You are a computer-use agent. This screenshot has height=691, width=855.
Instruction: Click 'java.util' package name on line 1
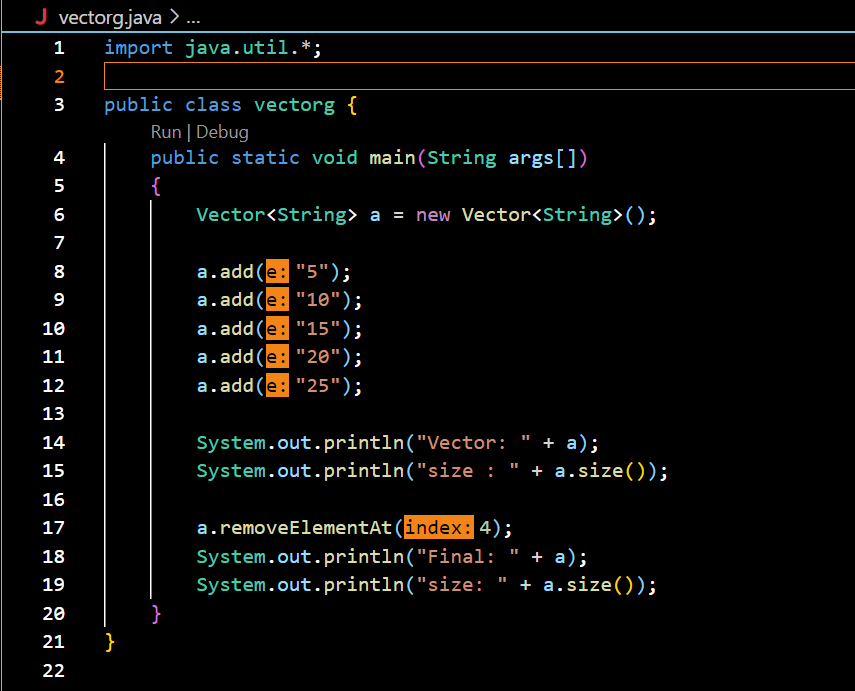237,48
